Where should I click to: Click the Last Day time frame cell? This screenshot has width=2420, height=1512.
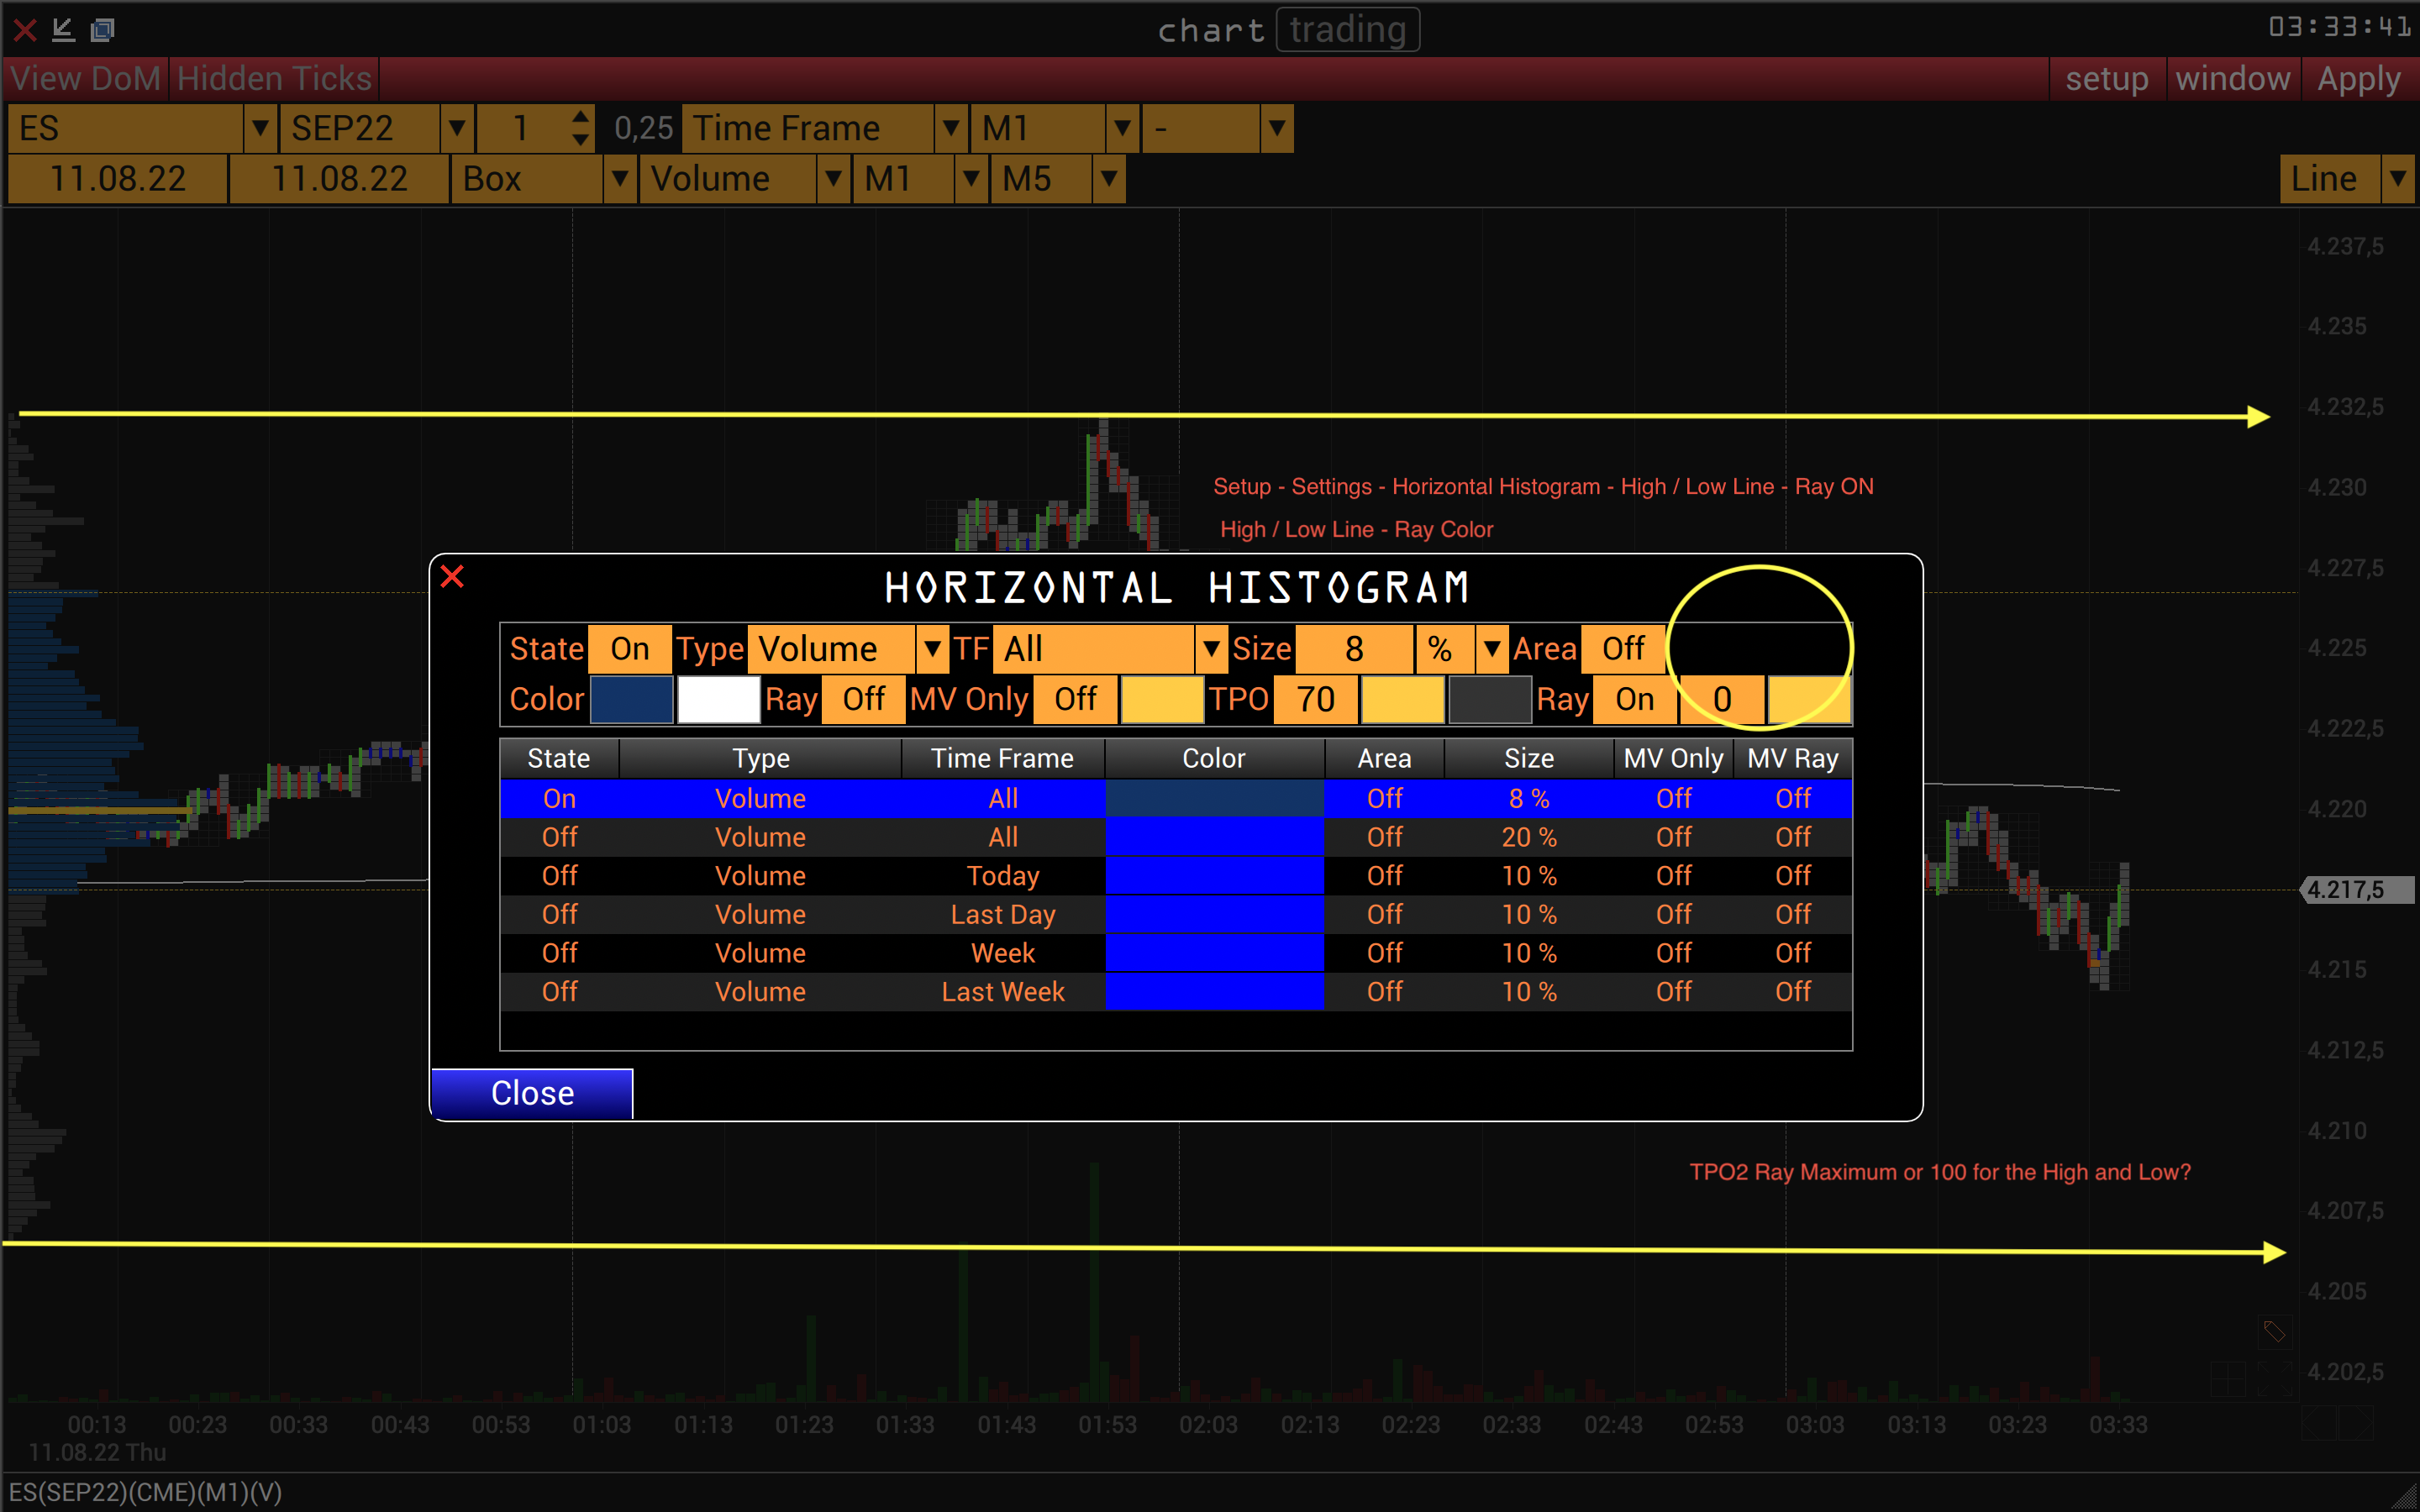pos(1002,915)
